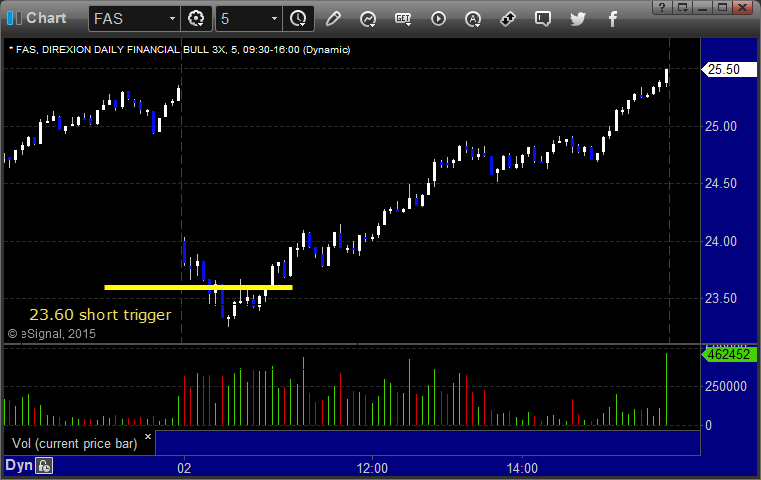The image size is (761, 480).
Task: Open the chart settings gear menu
Action: pos(196,19)
